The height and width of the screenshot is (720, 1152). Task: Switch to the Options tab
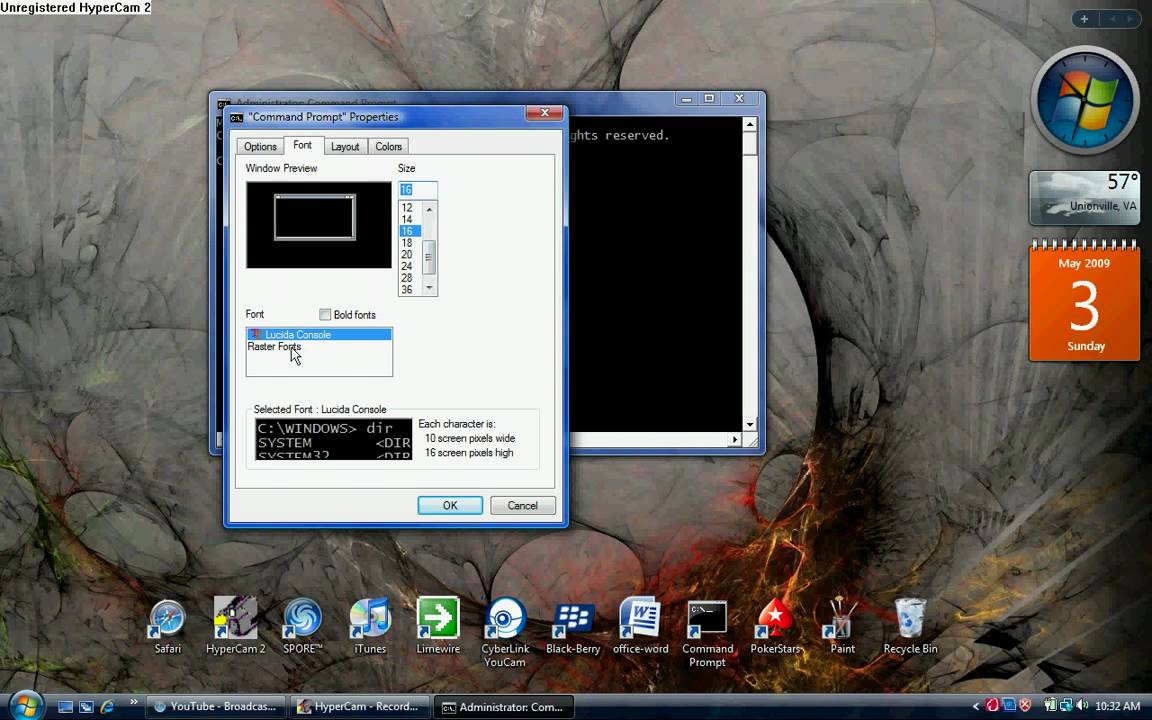coord(260,146)
